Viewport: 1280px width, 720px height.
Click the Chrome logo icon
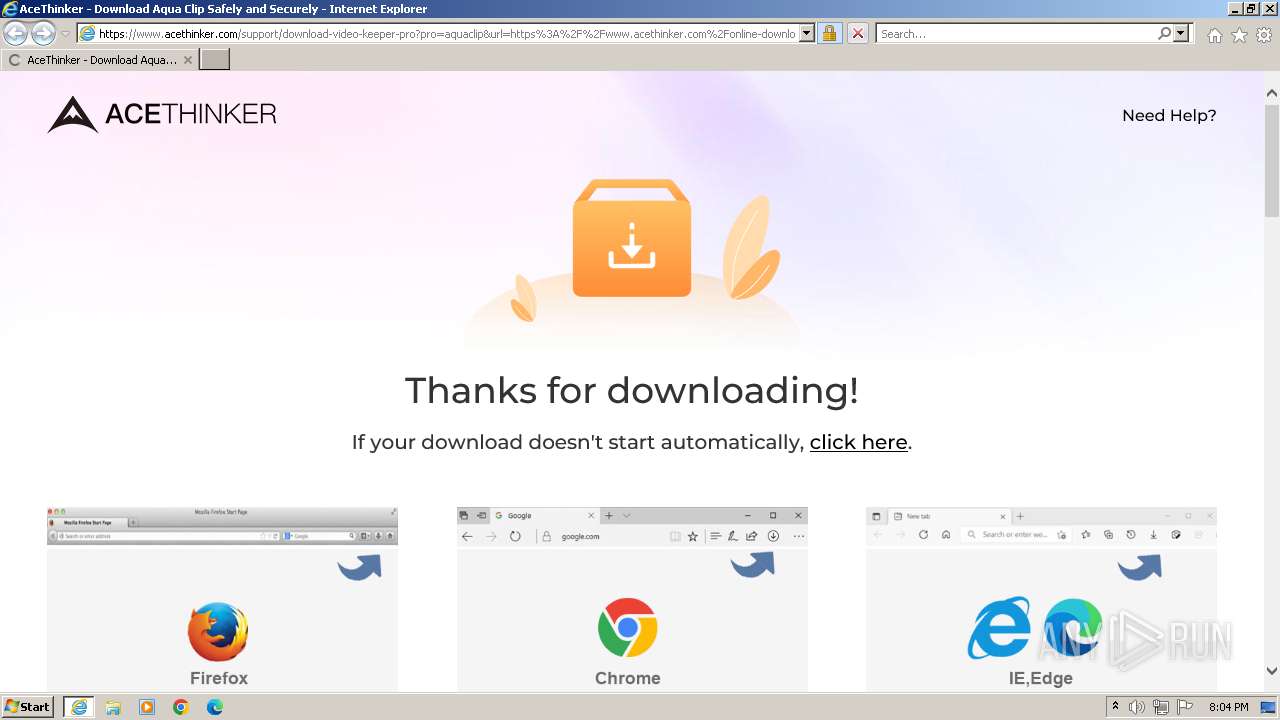click(628, 628)
